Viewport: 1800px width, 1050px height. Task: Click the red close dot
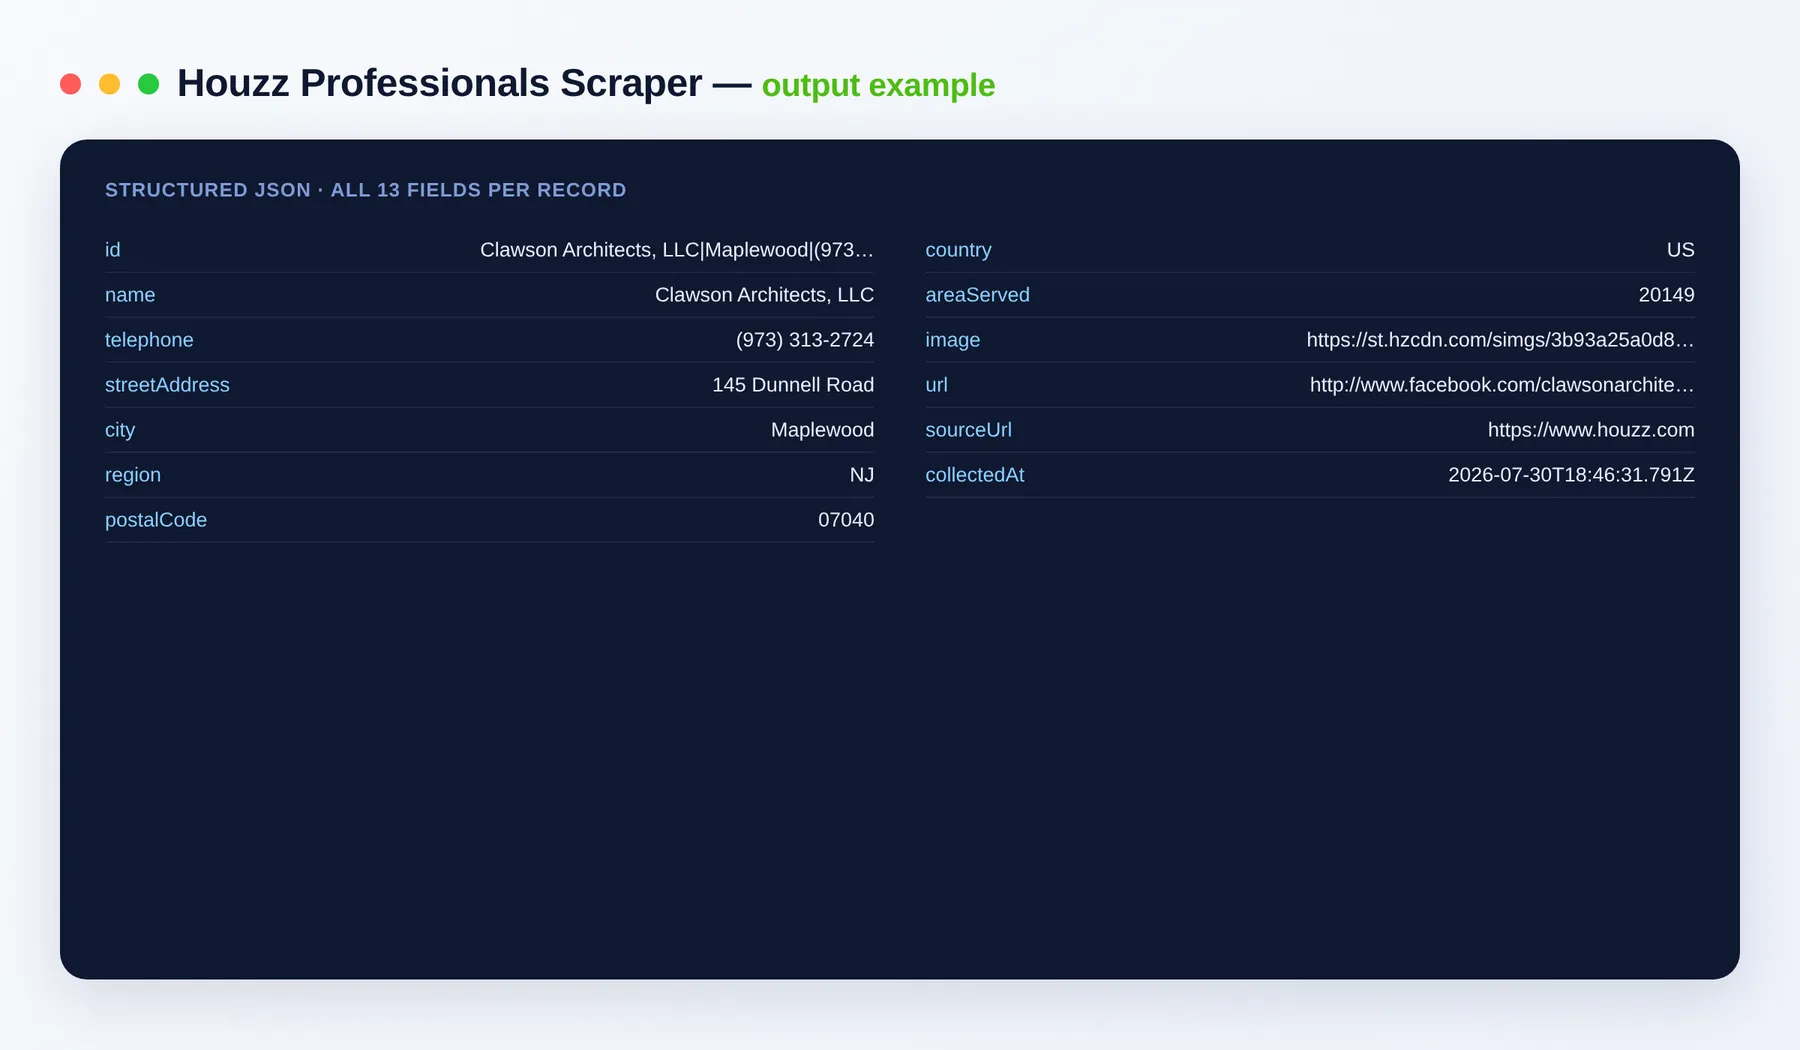tap(70, 84)
